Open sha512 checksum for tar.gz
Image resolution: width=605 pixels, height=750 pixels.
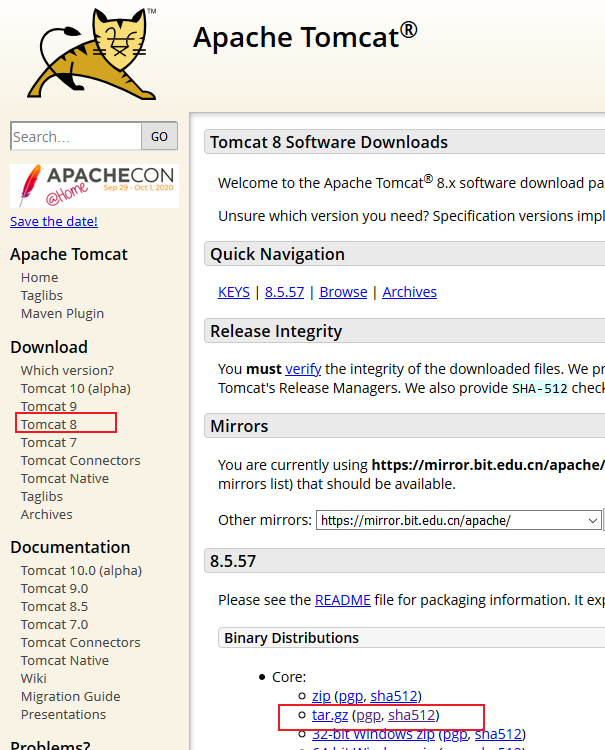412,715
